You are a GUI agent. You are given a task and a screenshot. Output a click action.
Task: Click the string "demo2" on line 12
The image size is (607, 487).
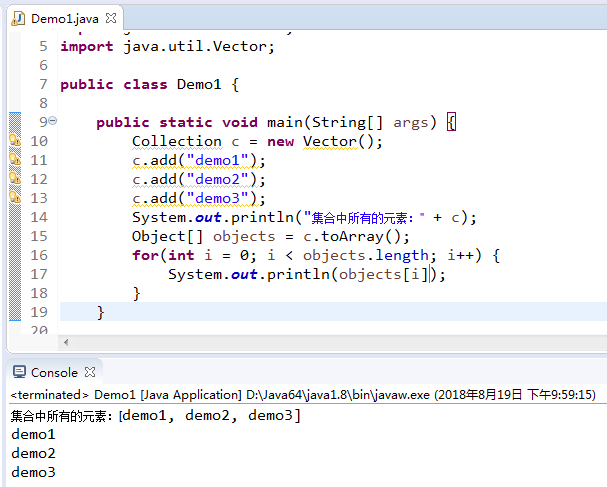[x=218, y=179]
